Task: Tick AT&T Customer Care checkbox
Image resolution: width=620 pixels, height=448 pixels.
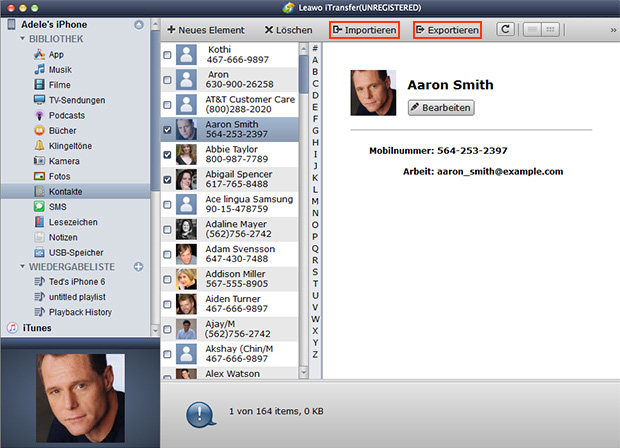Action: (x=167, y=105)
